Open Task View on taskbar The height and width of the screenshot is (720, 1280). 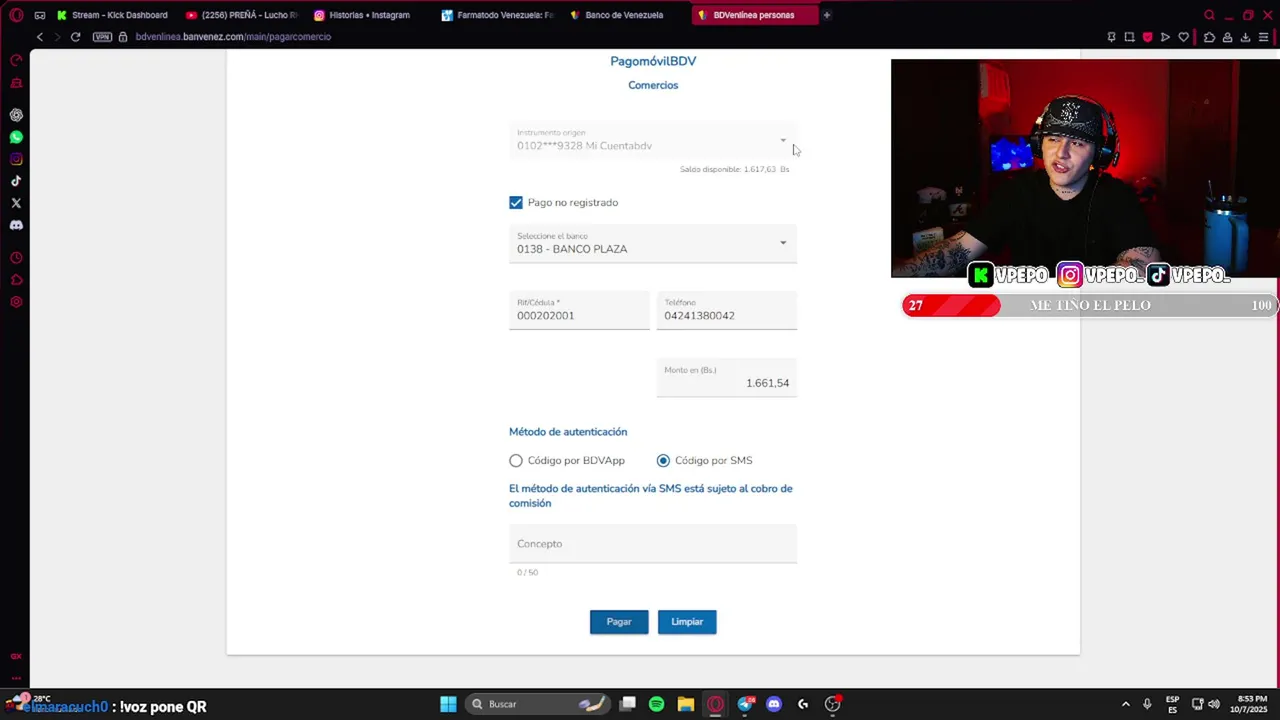[628, 704]
